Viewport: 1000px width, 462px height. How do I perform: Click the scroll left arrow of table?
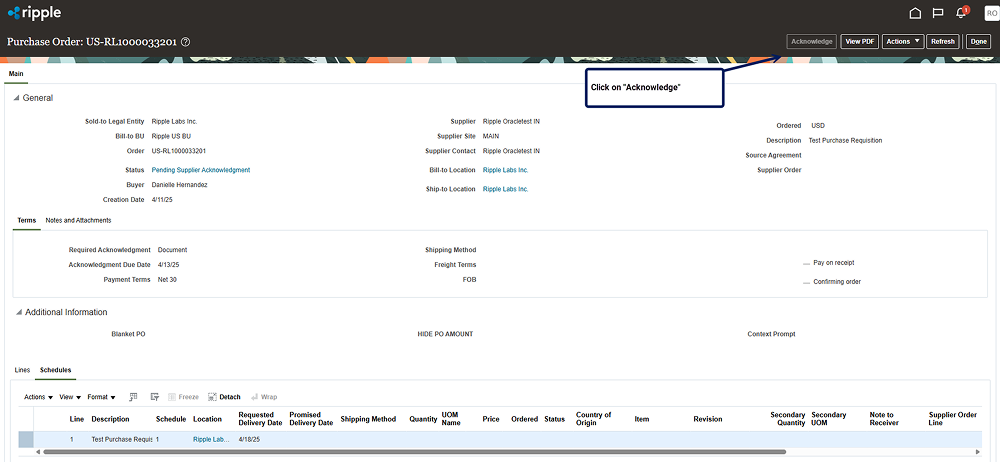point(38,452)
